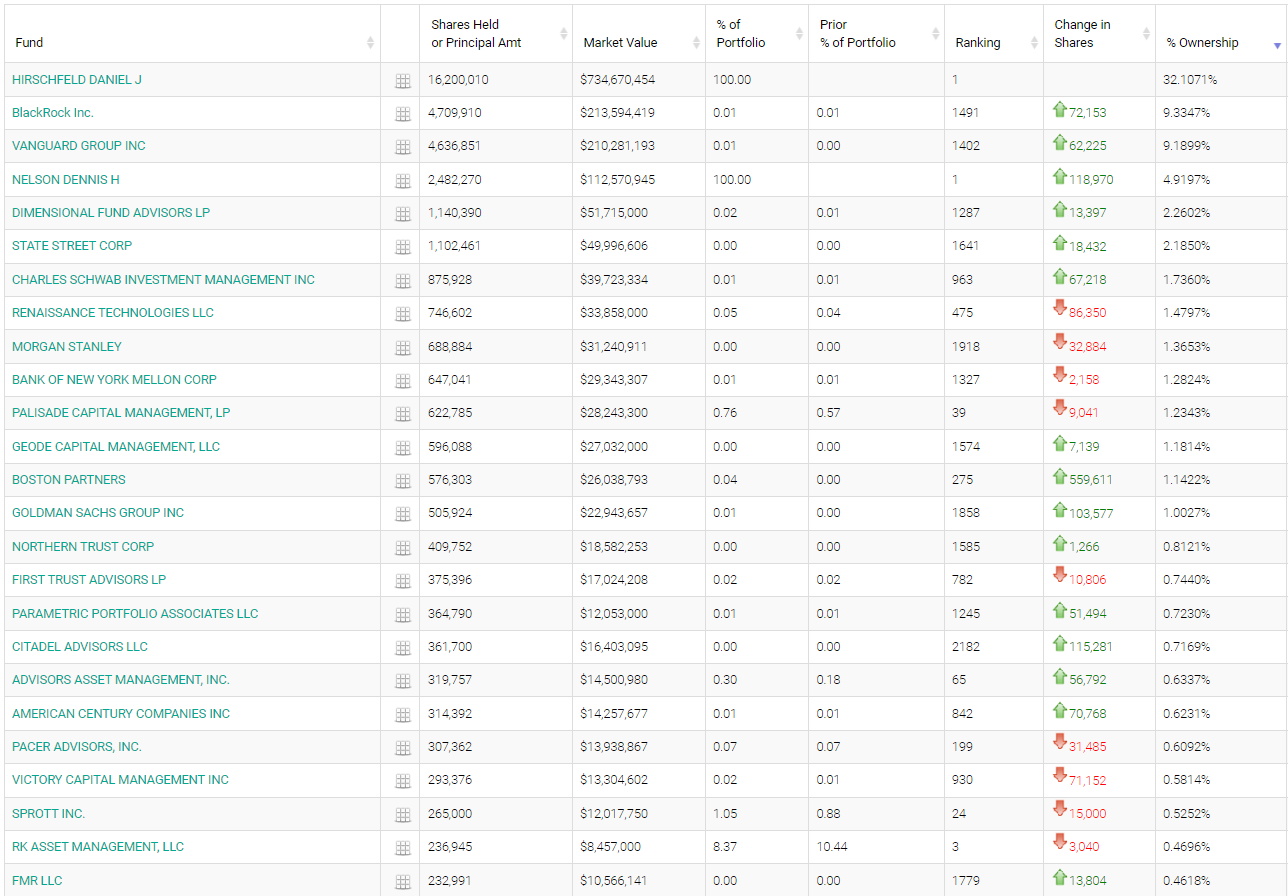1288x896 pixels.
Task: Open GOLDMAN SACHS GROUP INC link
Action: click(98, 512)
